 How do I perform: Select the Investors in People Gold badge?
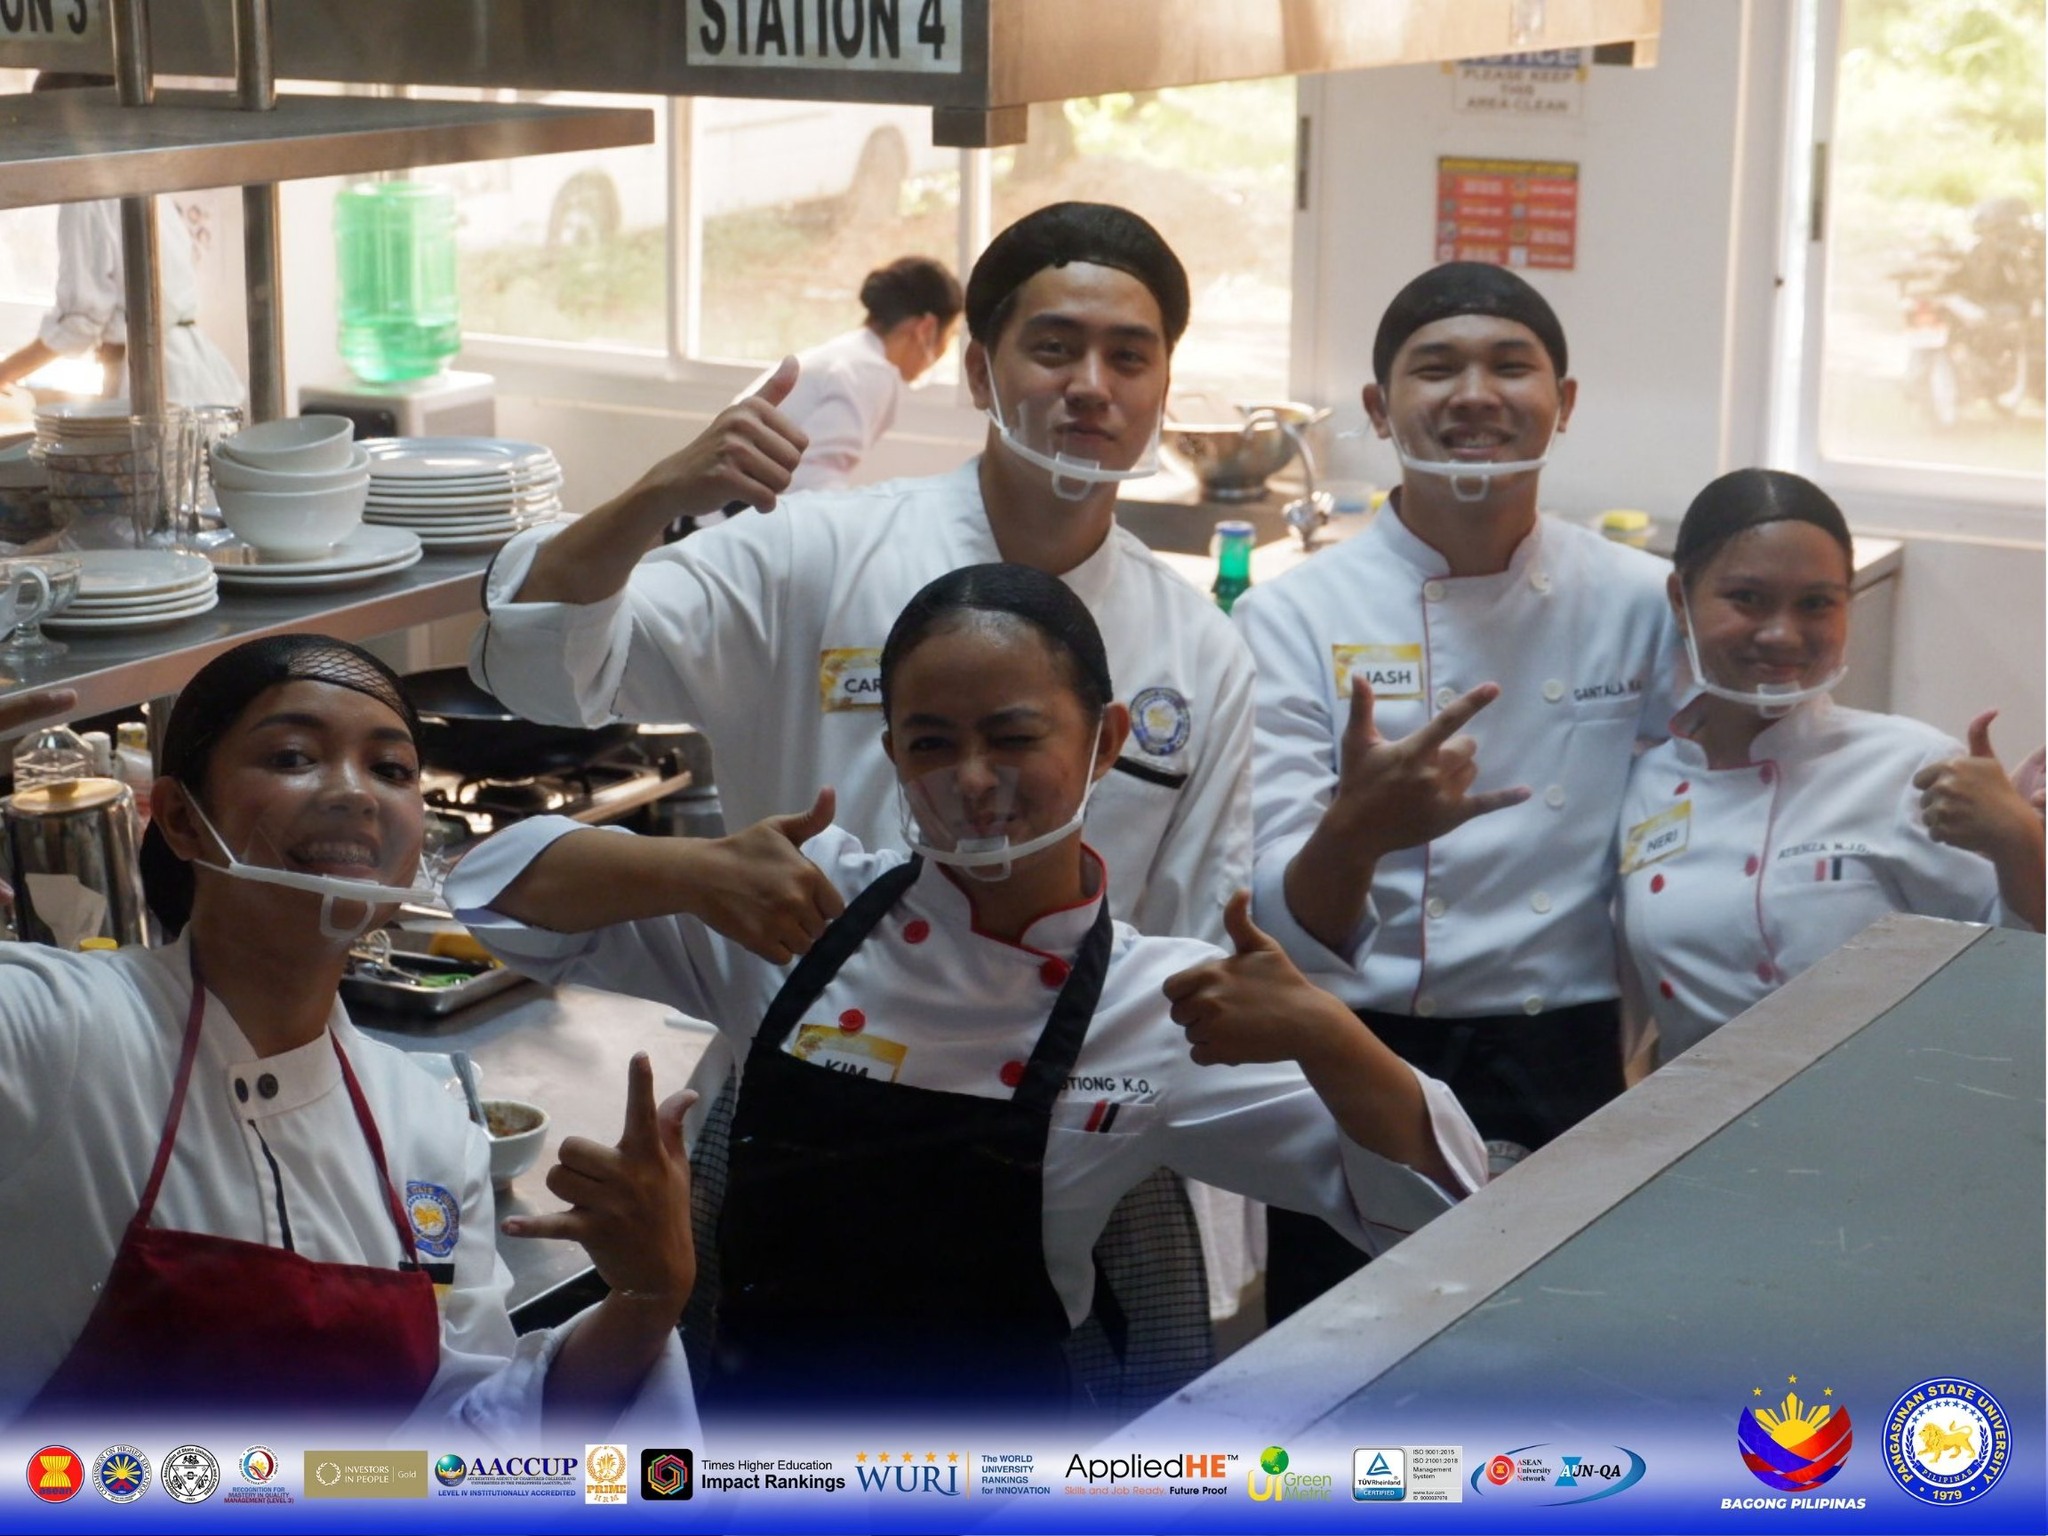click(364, 1473)
